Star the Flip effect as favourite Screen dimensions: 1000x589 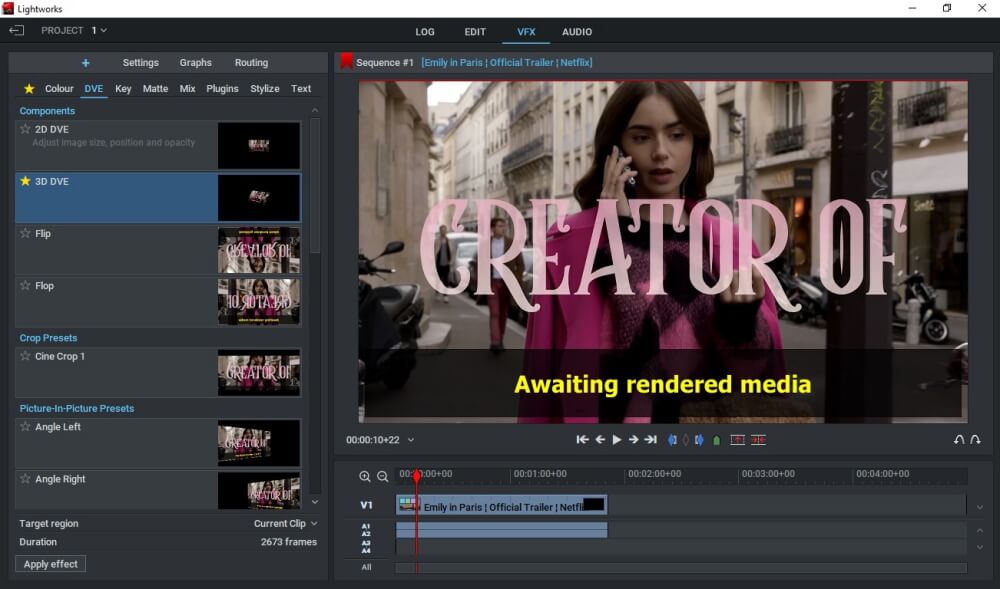pos(26,233)
